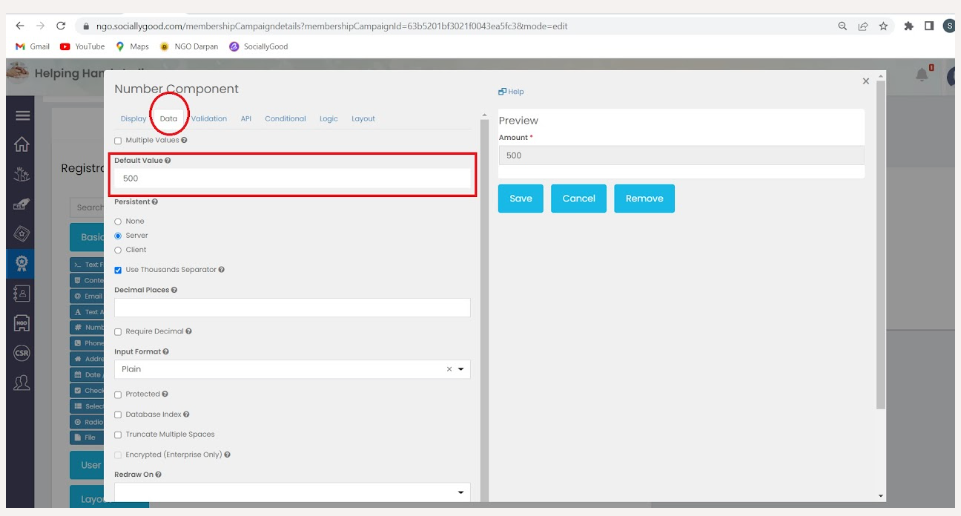Screen dimensions: 961x516
Task: Click browser zoom magnifier icon
Action: [843, 26]
